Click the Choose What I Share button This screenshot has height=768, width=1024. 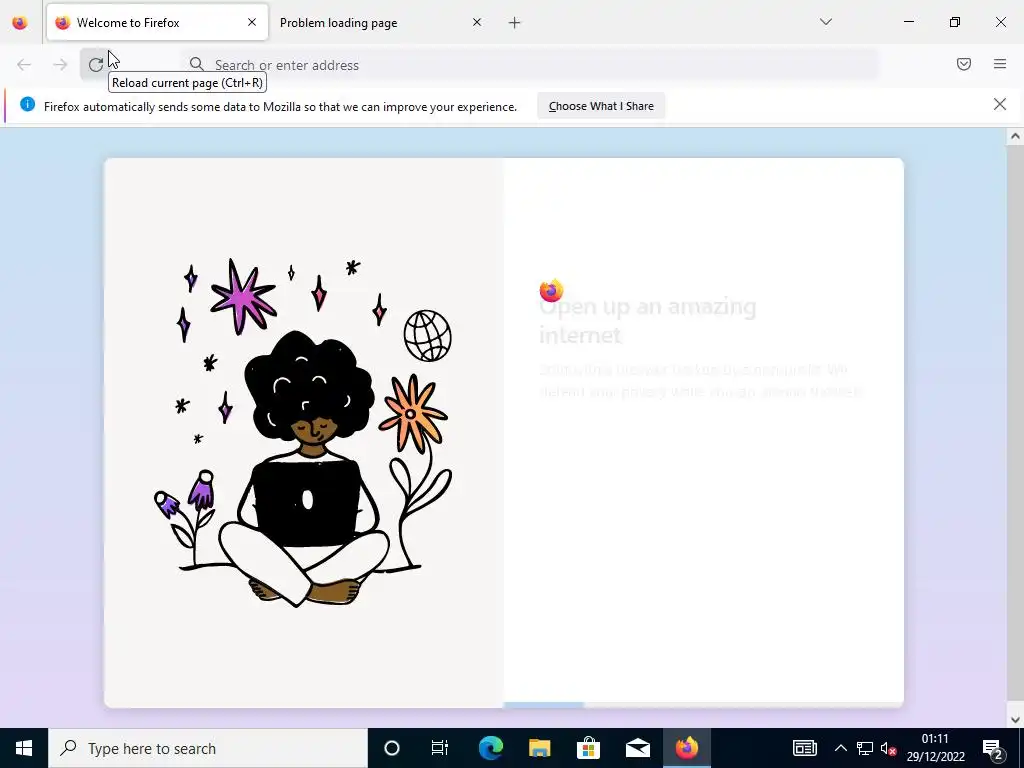601,106
